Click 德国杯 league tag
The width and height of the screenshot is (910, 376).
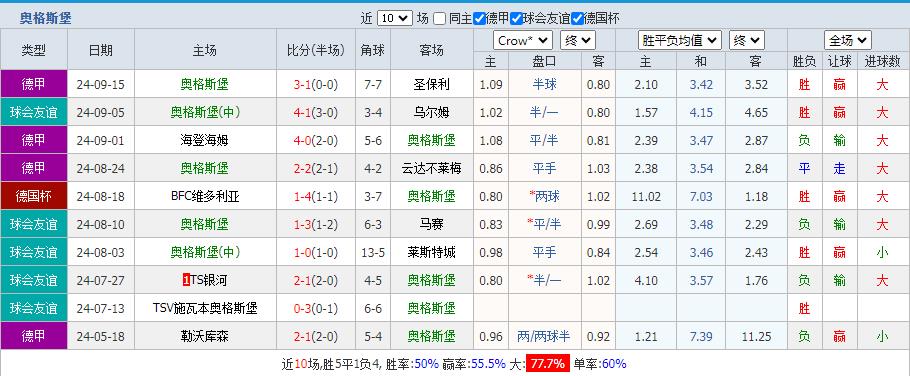(34, 196)
